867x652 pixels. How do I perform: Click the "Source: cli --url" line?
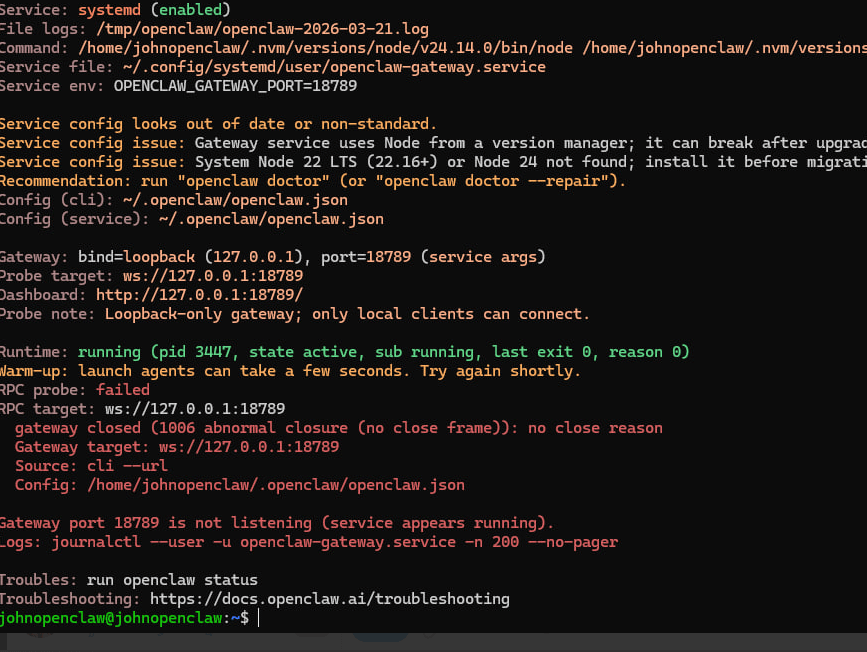[91, 466]
